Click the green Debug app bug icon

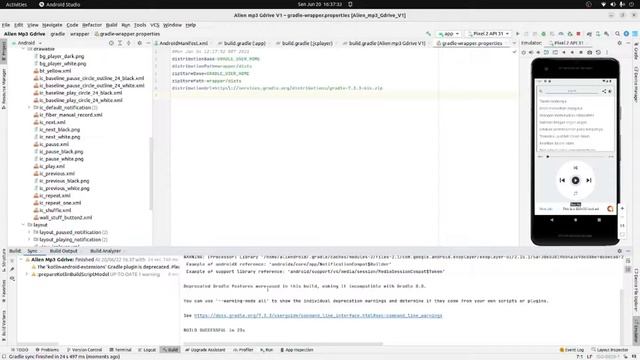[543, 34]
